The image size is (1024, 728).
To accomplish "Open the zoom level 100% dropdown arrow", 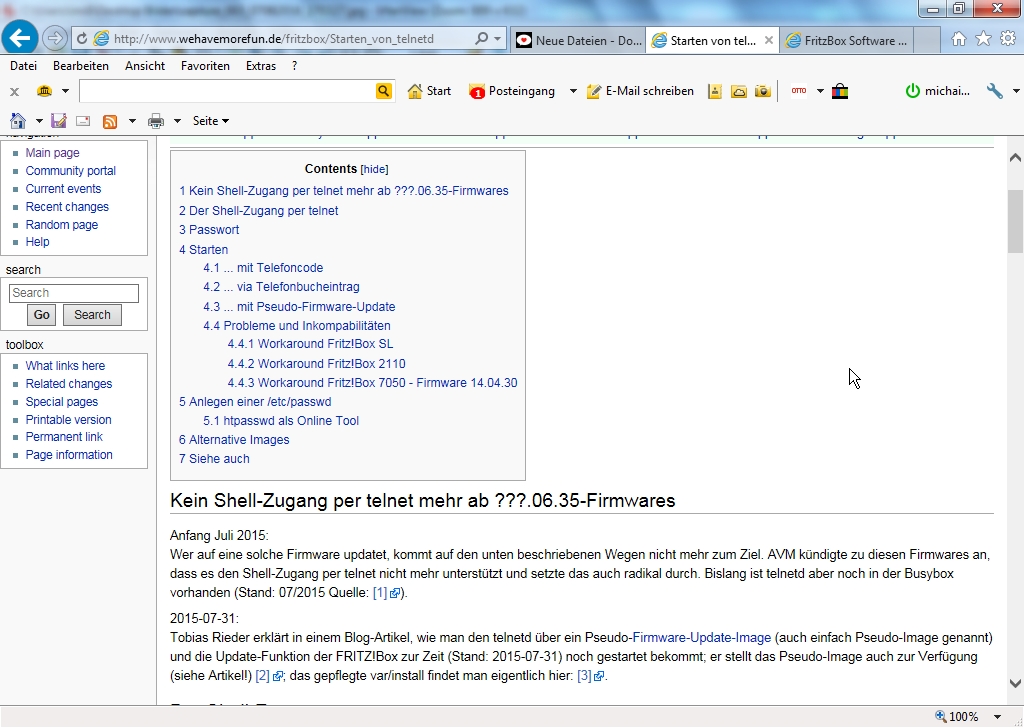I will point(998,717).
